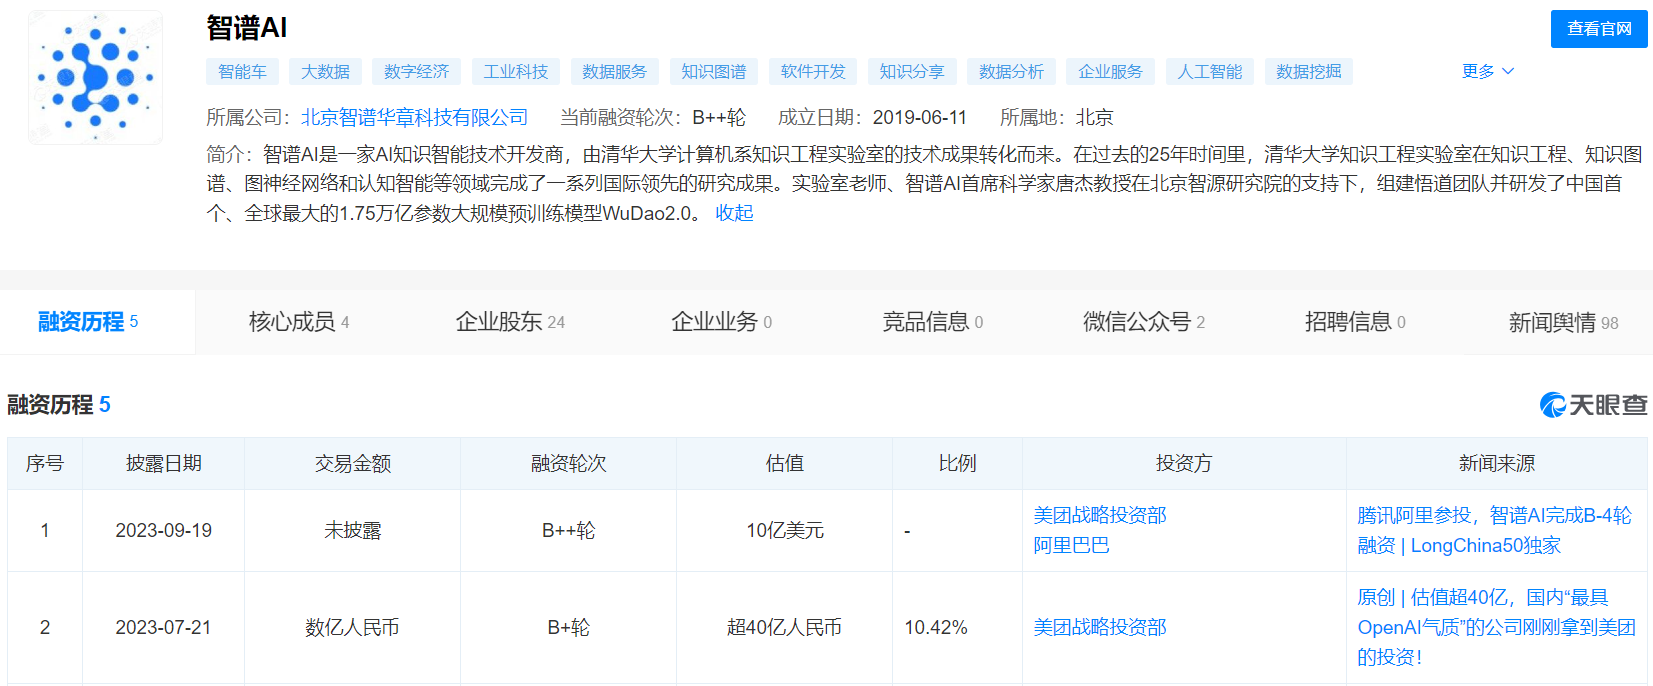This screenshot has height=686, width=1653.
Task: Select the 数据分析 tag
Action: [1011, 71]
